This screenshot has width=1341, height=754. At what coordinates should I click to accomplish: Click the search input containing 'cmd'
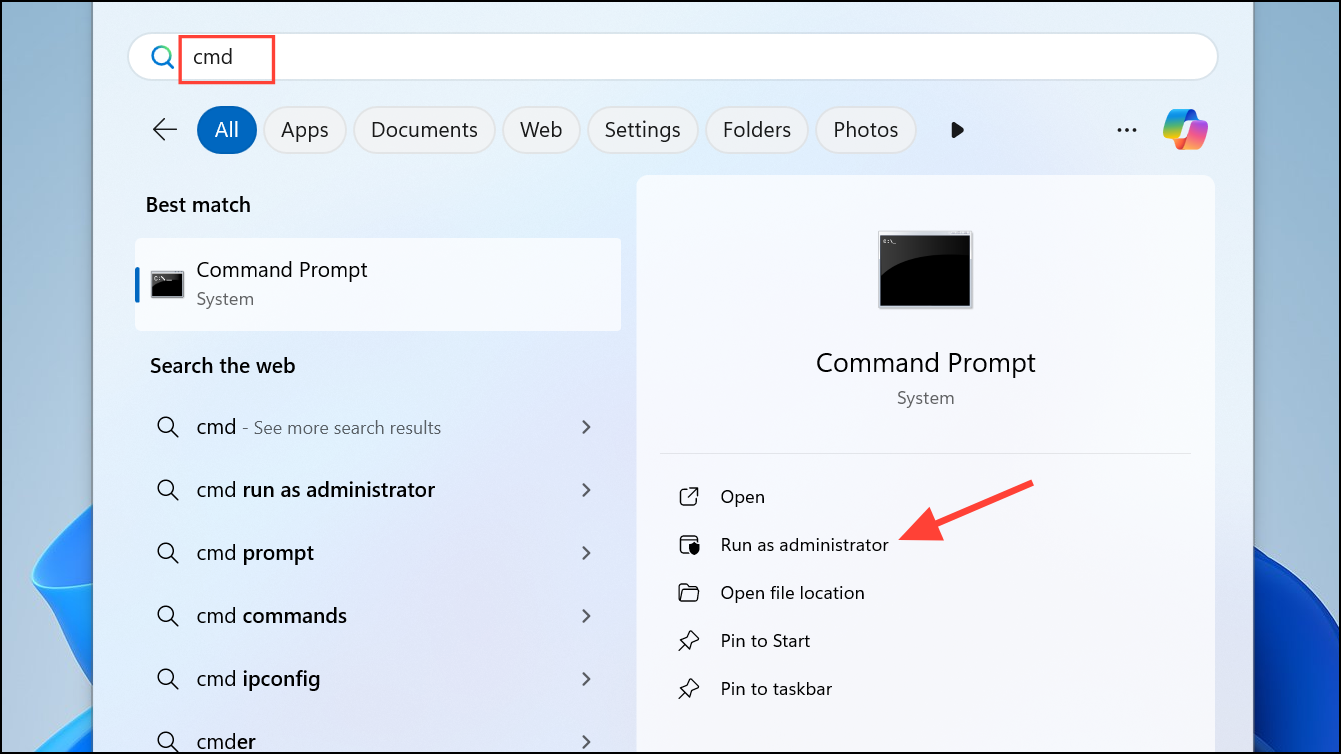pyautogui.click(x=226, y=57)
